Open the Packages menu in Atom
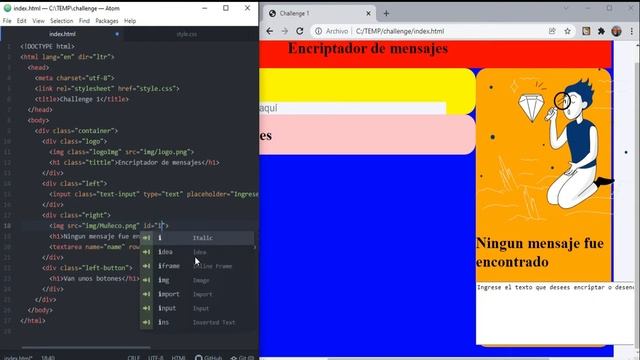Viewport: 640px width, 360px height. coord(107,21)
